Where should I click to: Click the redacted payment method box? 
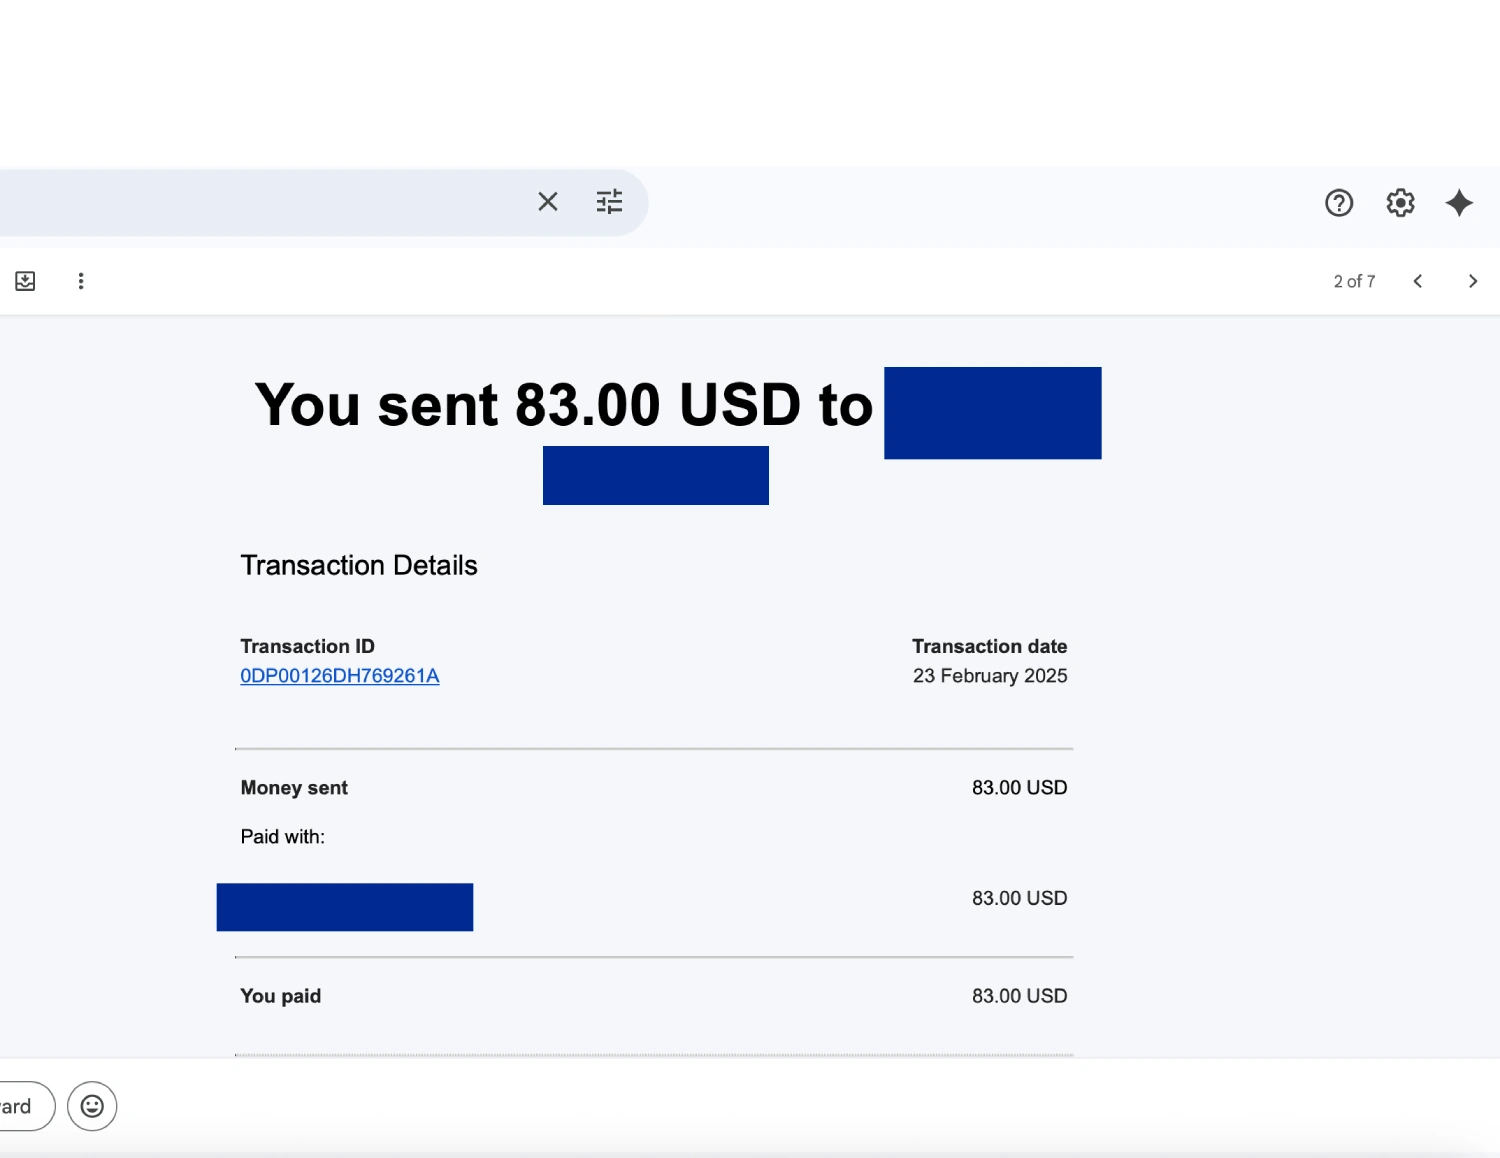click(344, 907)
